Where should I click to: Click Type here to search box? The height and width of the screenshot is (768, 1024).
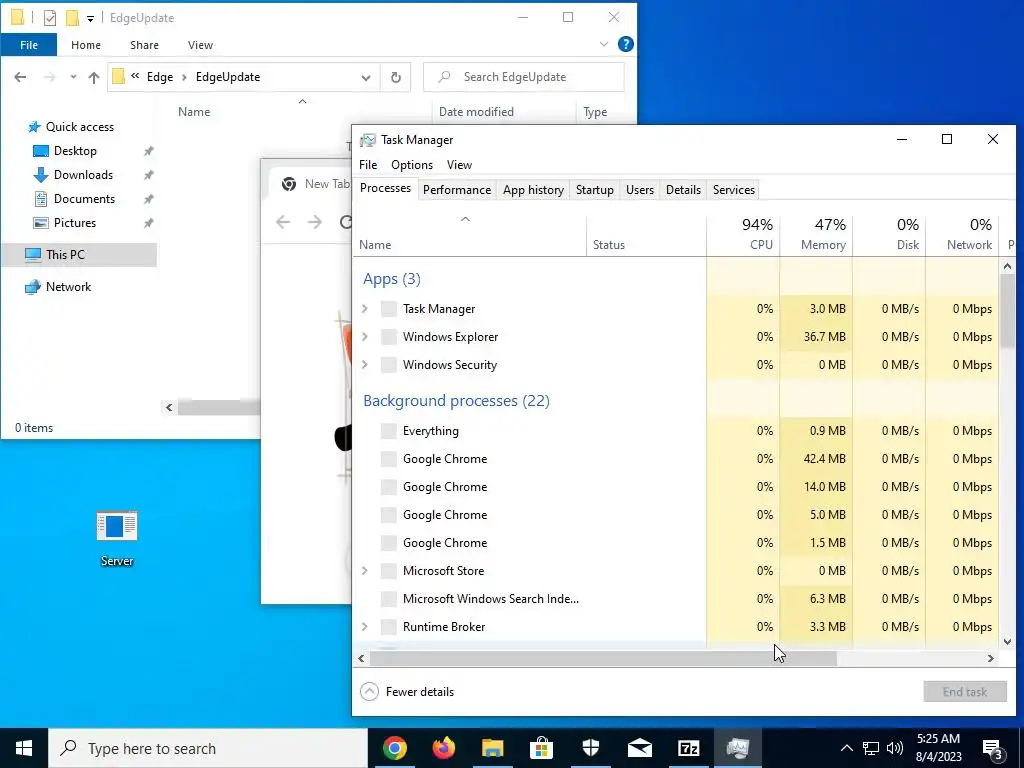click(208, 748)
